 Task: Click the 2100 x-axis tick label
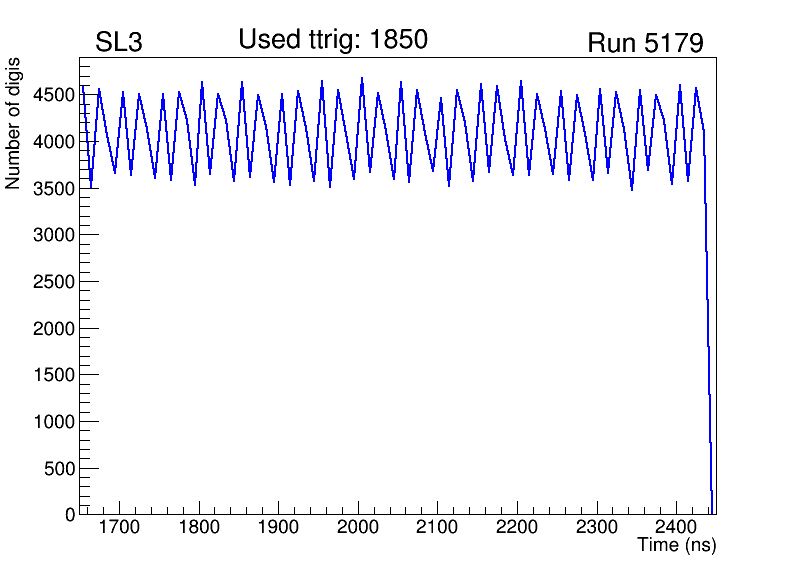pos(438,527)
